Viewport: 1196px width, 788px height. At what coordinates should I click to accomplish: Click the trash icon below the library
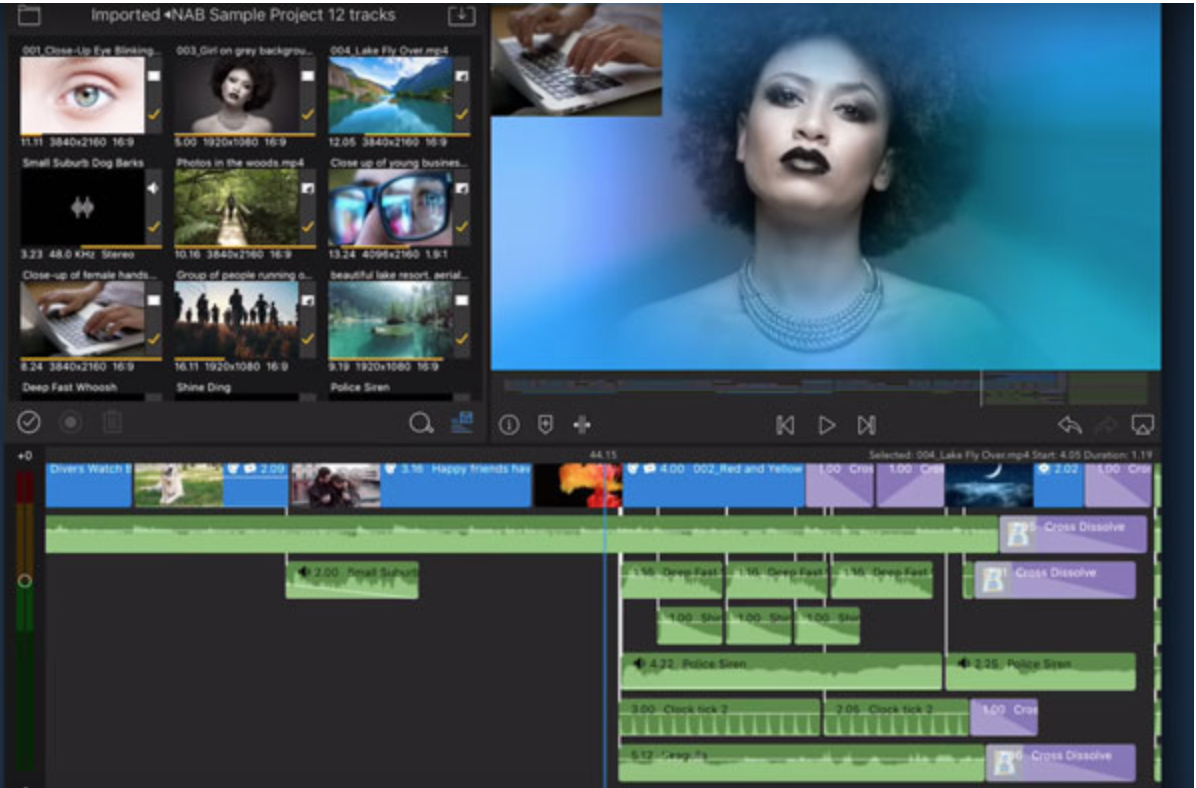tap(112, 423)
